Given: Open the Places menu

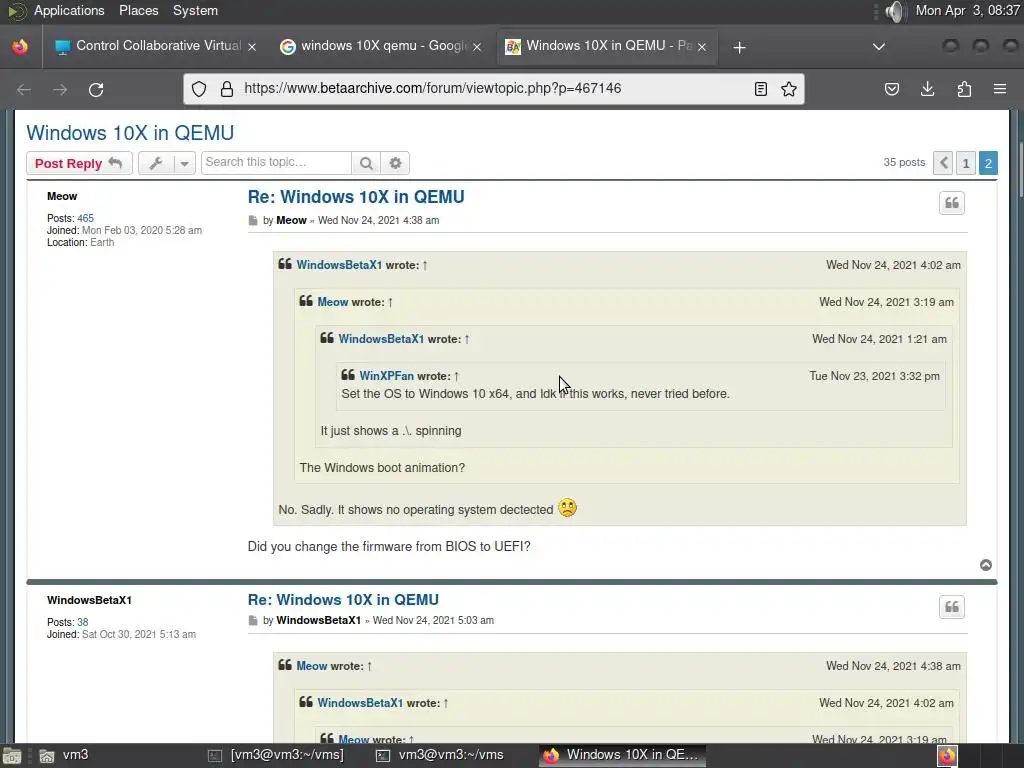Looking at the screenshot, I should [138, 10].
